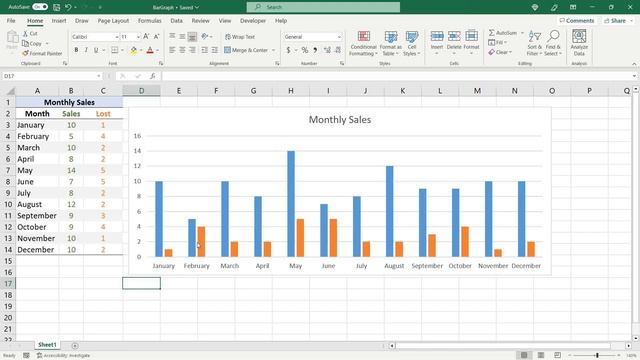Switch to the Insert tab
Viewport: 640px width, 360px height.
tap(59, 20)
